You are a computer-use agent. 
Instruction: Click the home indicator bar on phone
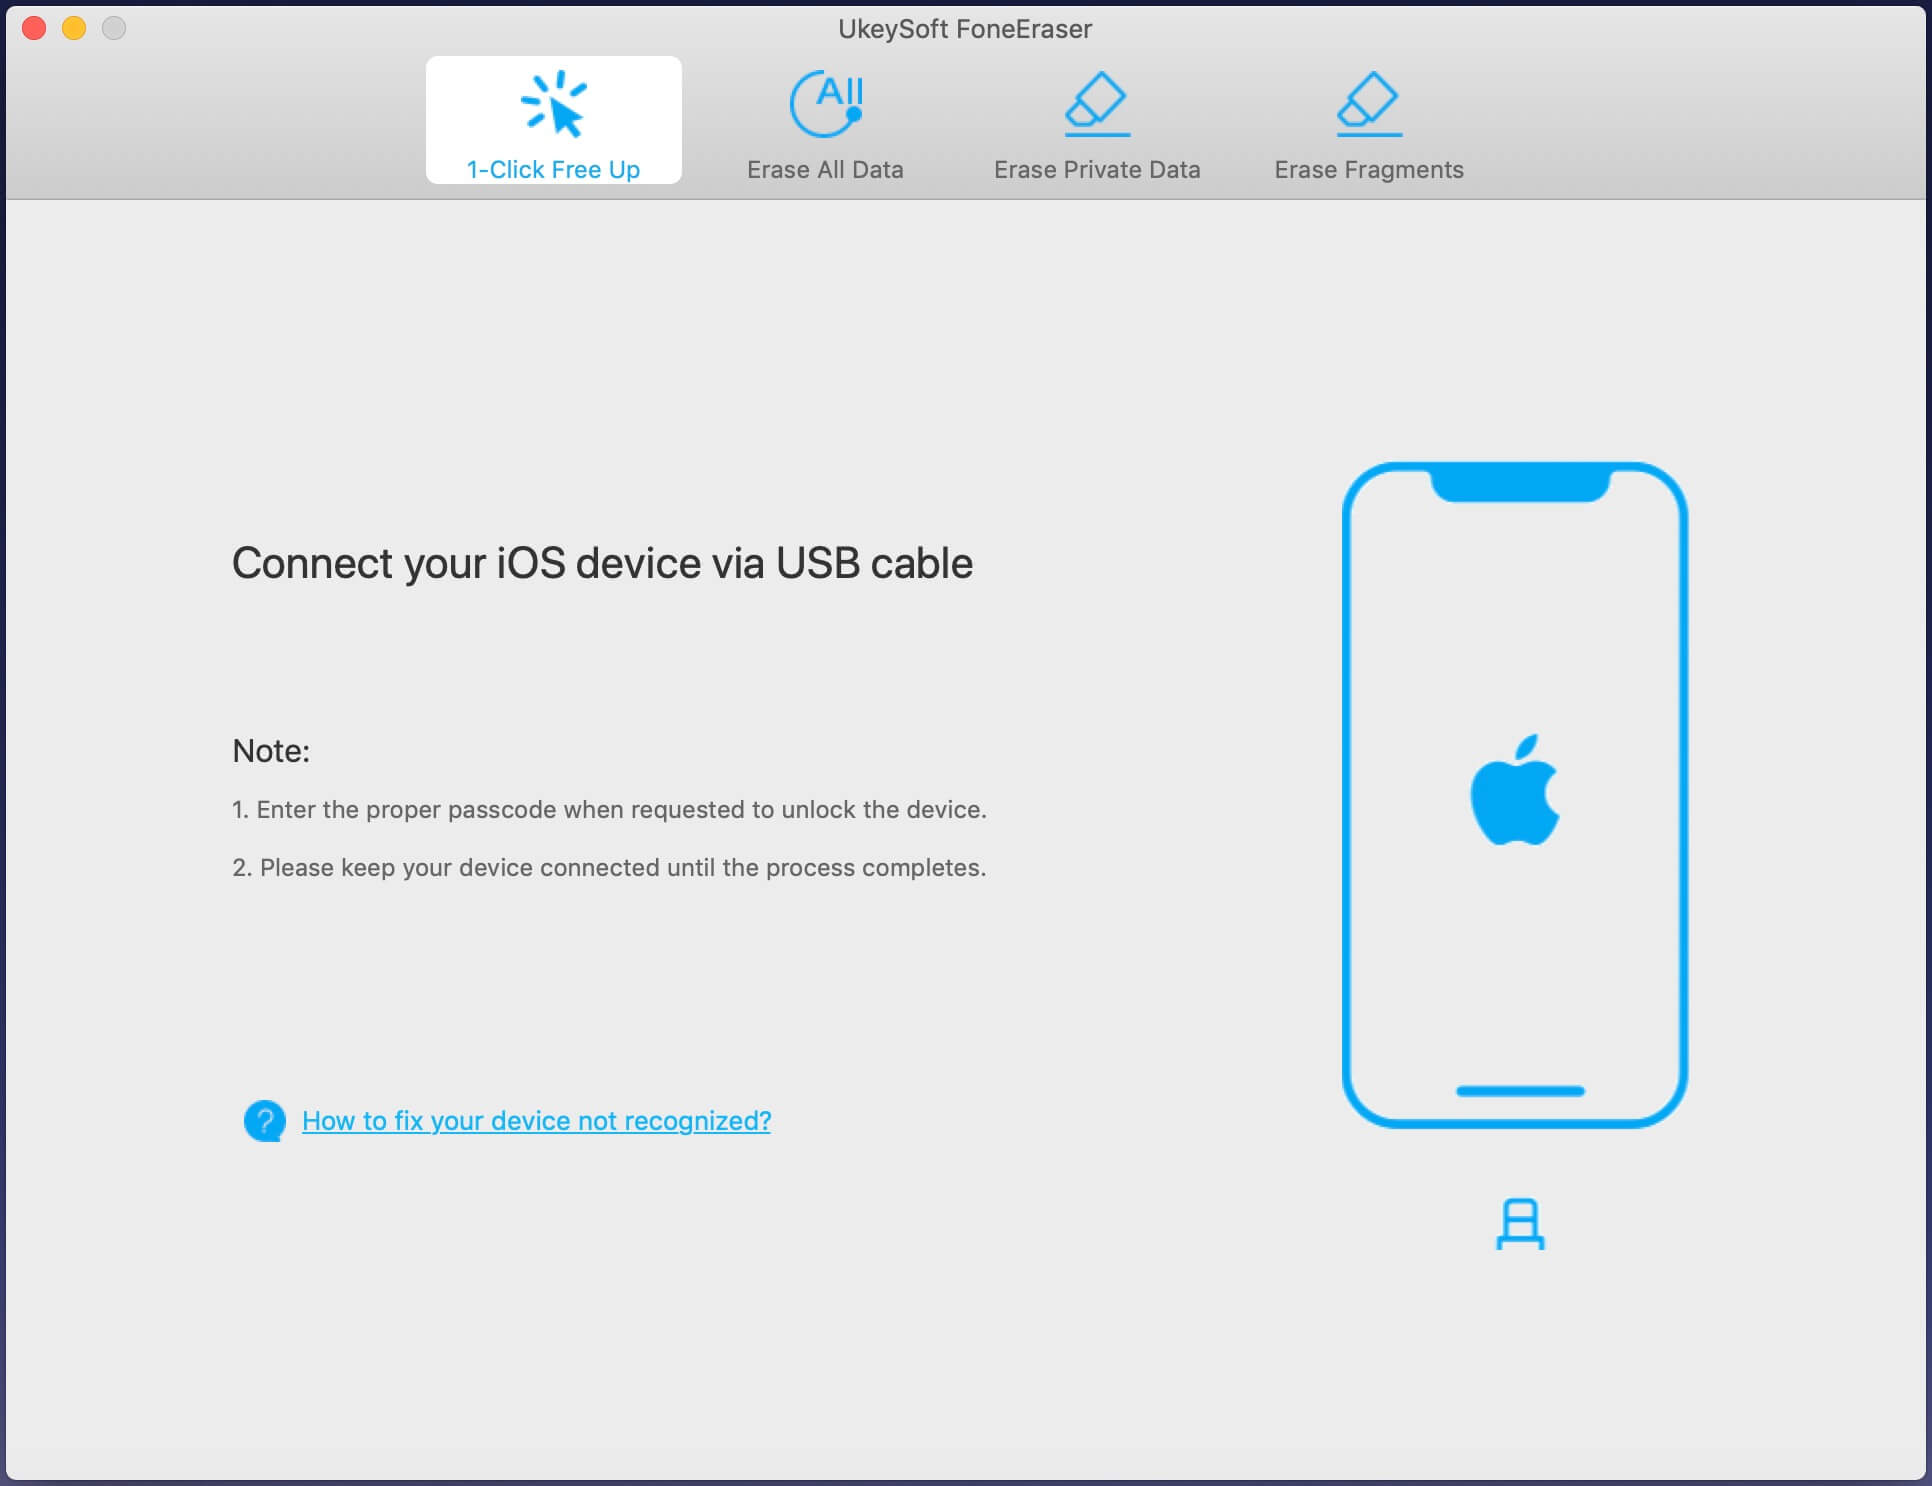point(1520,1091)
